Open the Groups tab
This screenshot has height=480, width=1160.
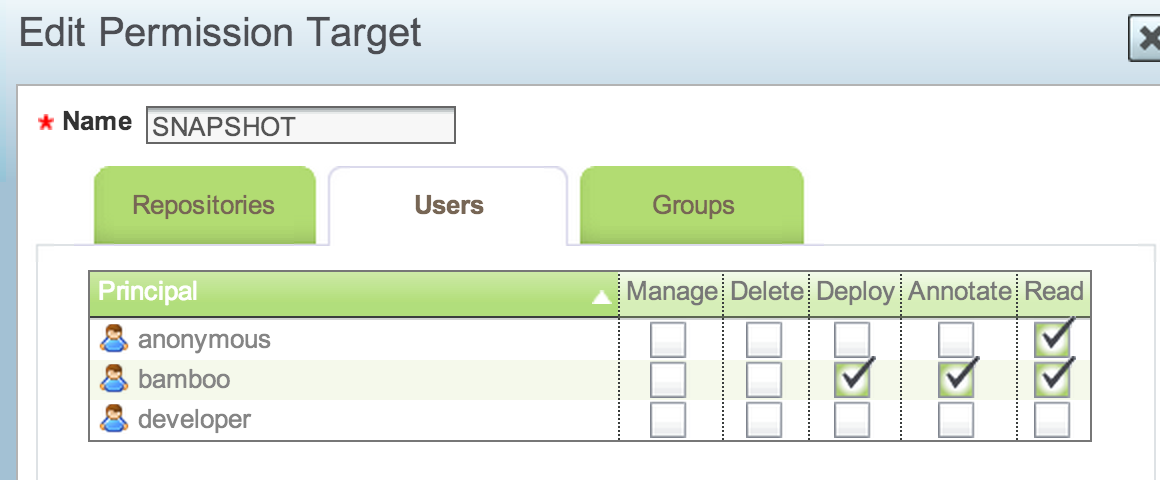(x=693, y=206)
